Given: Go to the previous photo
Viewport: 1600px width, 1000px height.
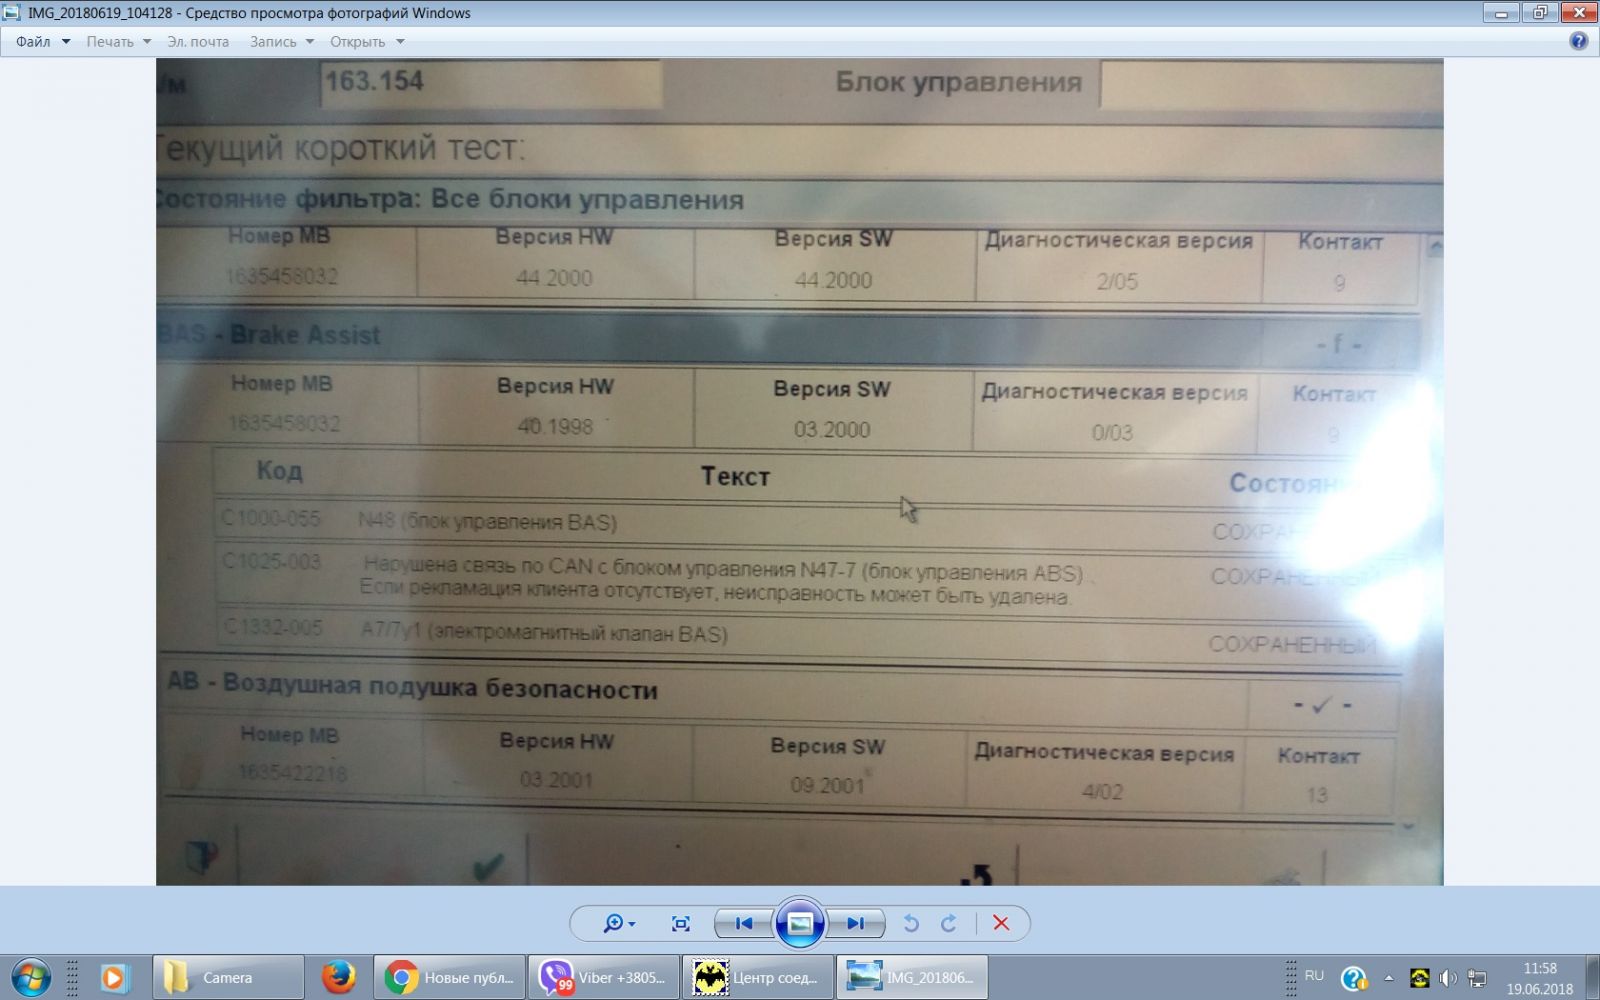Looking at the screenshot, I should tap(744, 924).
